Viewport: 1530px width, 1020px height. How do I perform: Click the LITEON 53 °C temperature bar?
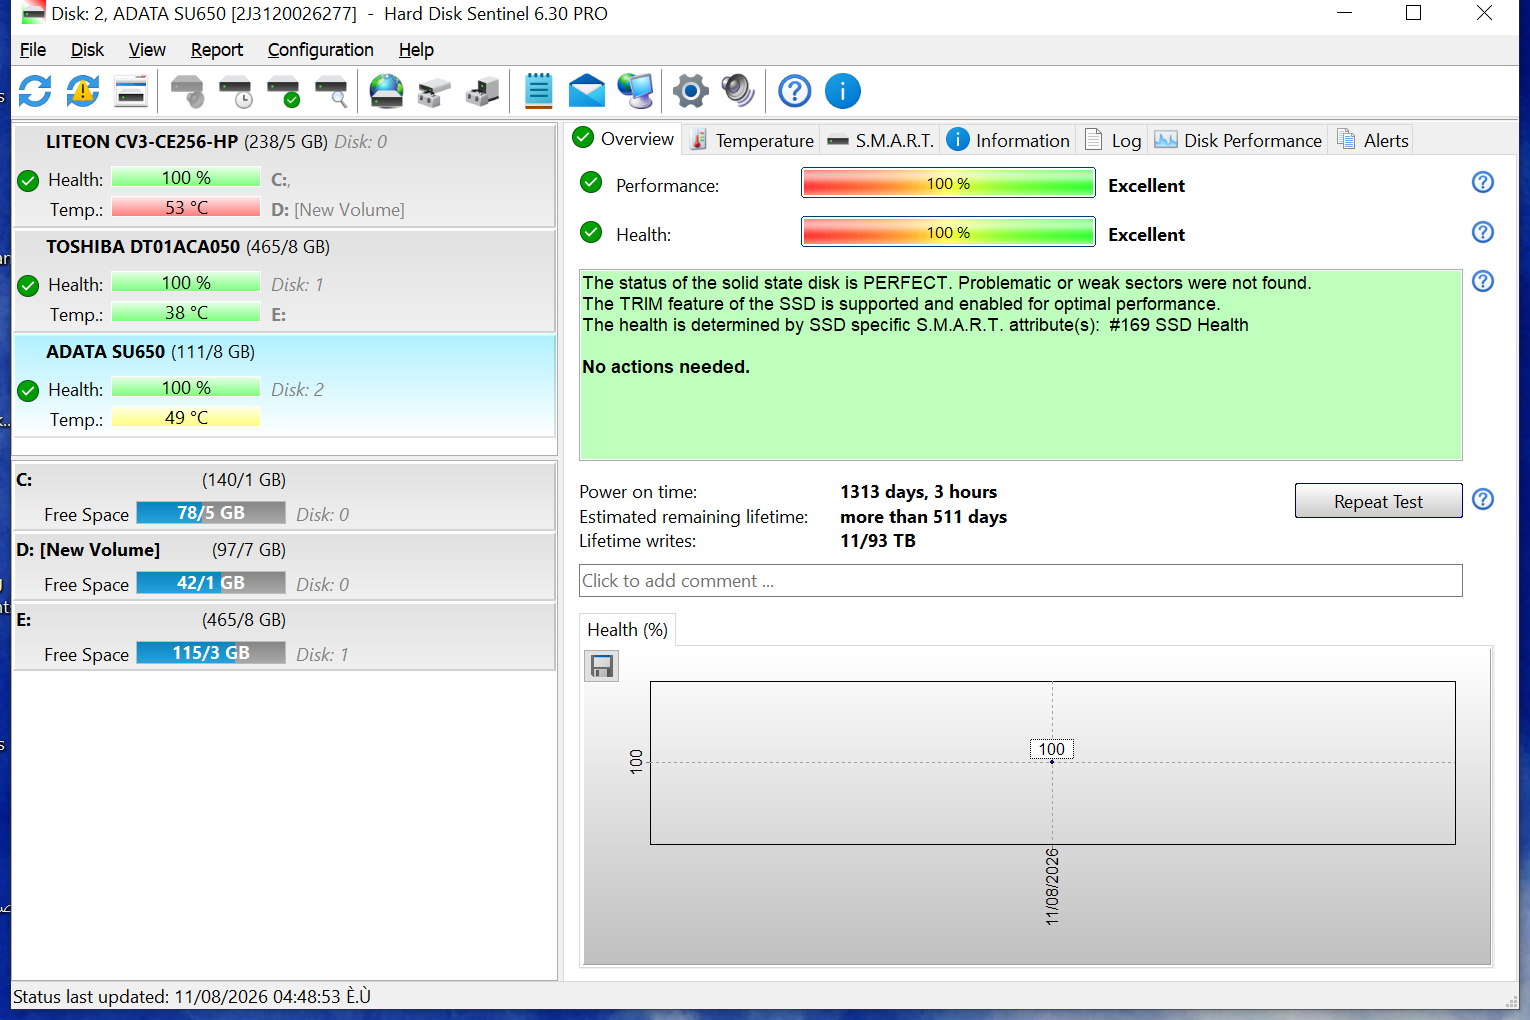point(186,208)
